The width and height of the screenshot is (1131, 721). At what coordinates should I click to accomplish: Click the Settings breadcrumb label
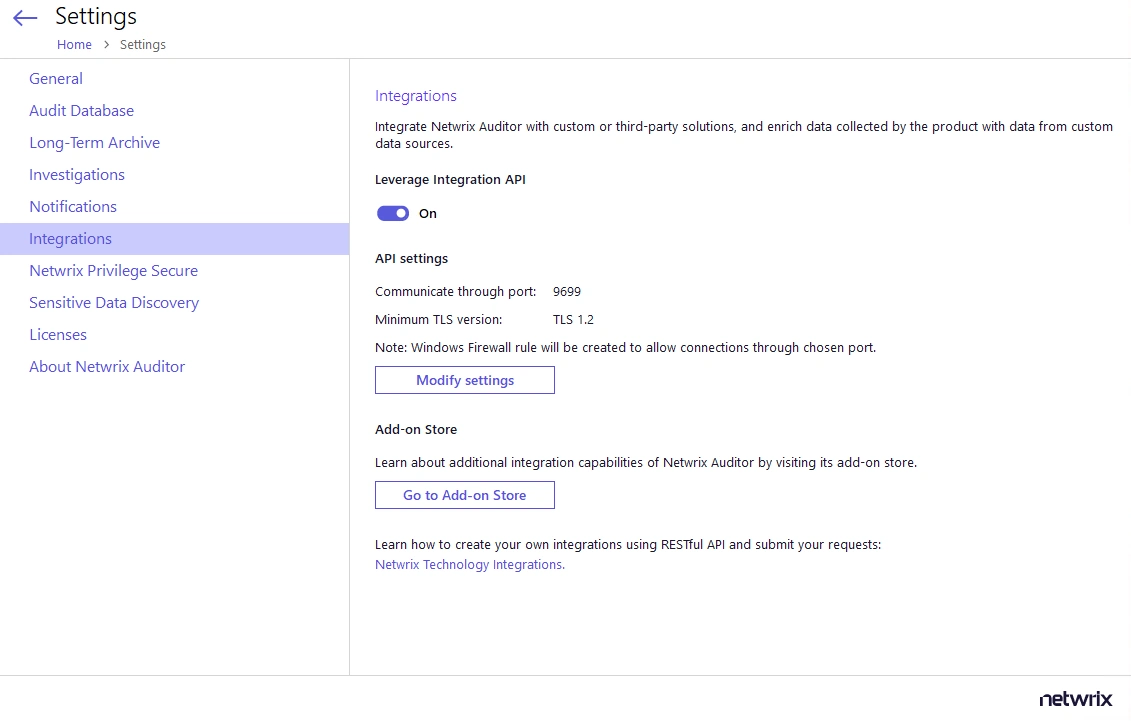click(x=143, y=45)
